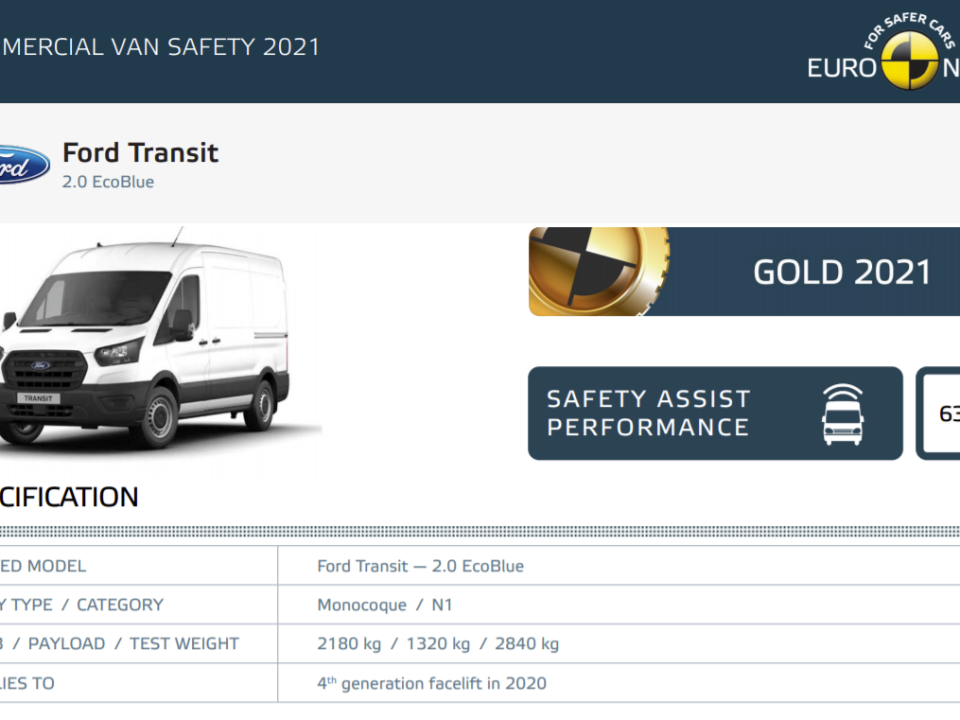Viewport: 960px width, 720px height.
Task: Click the GOLD 2021 rating banner
Action: pos(744,271)
